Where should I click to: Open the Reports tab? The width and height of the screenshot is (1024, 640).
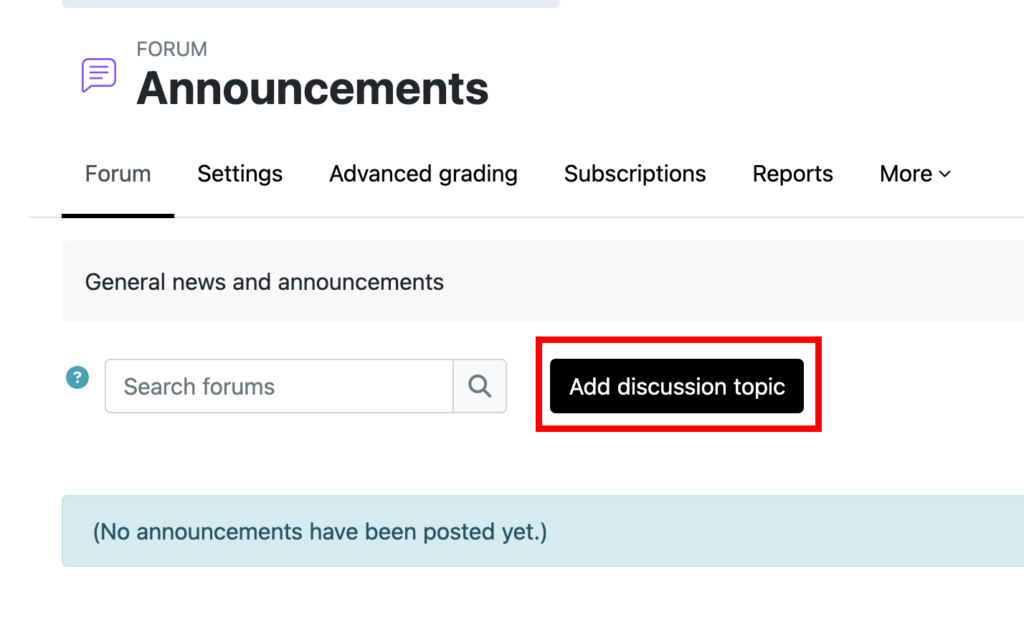(793, 174)
